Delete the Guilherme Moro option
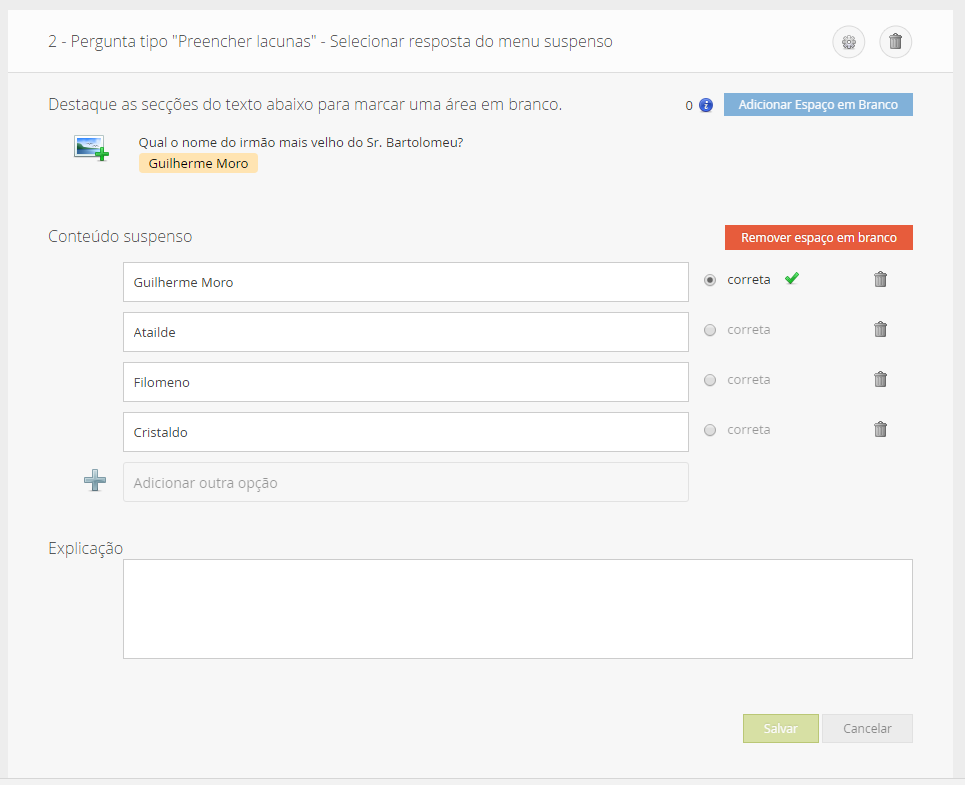This screenshot has width=965, height=785. [x=880, y=280]
